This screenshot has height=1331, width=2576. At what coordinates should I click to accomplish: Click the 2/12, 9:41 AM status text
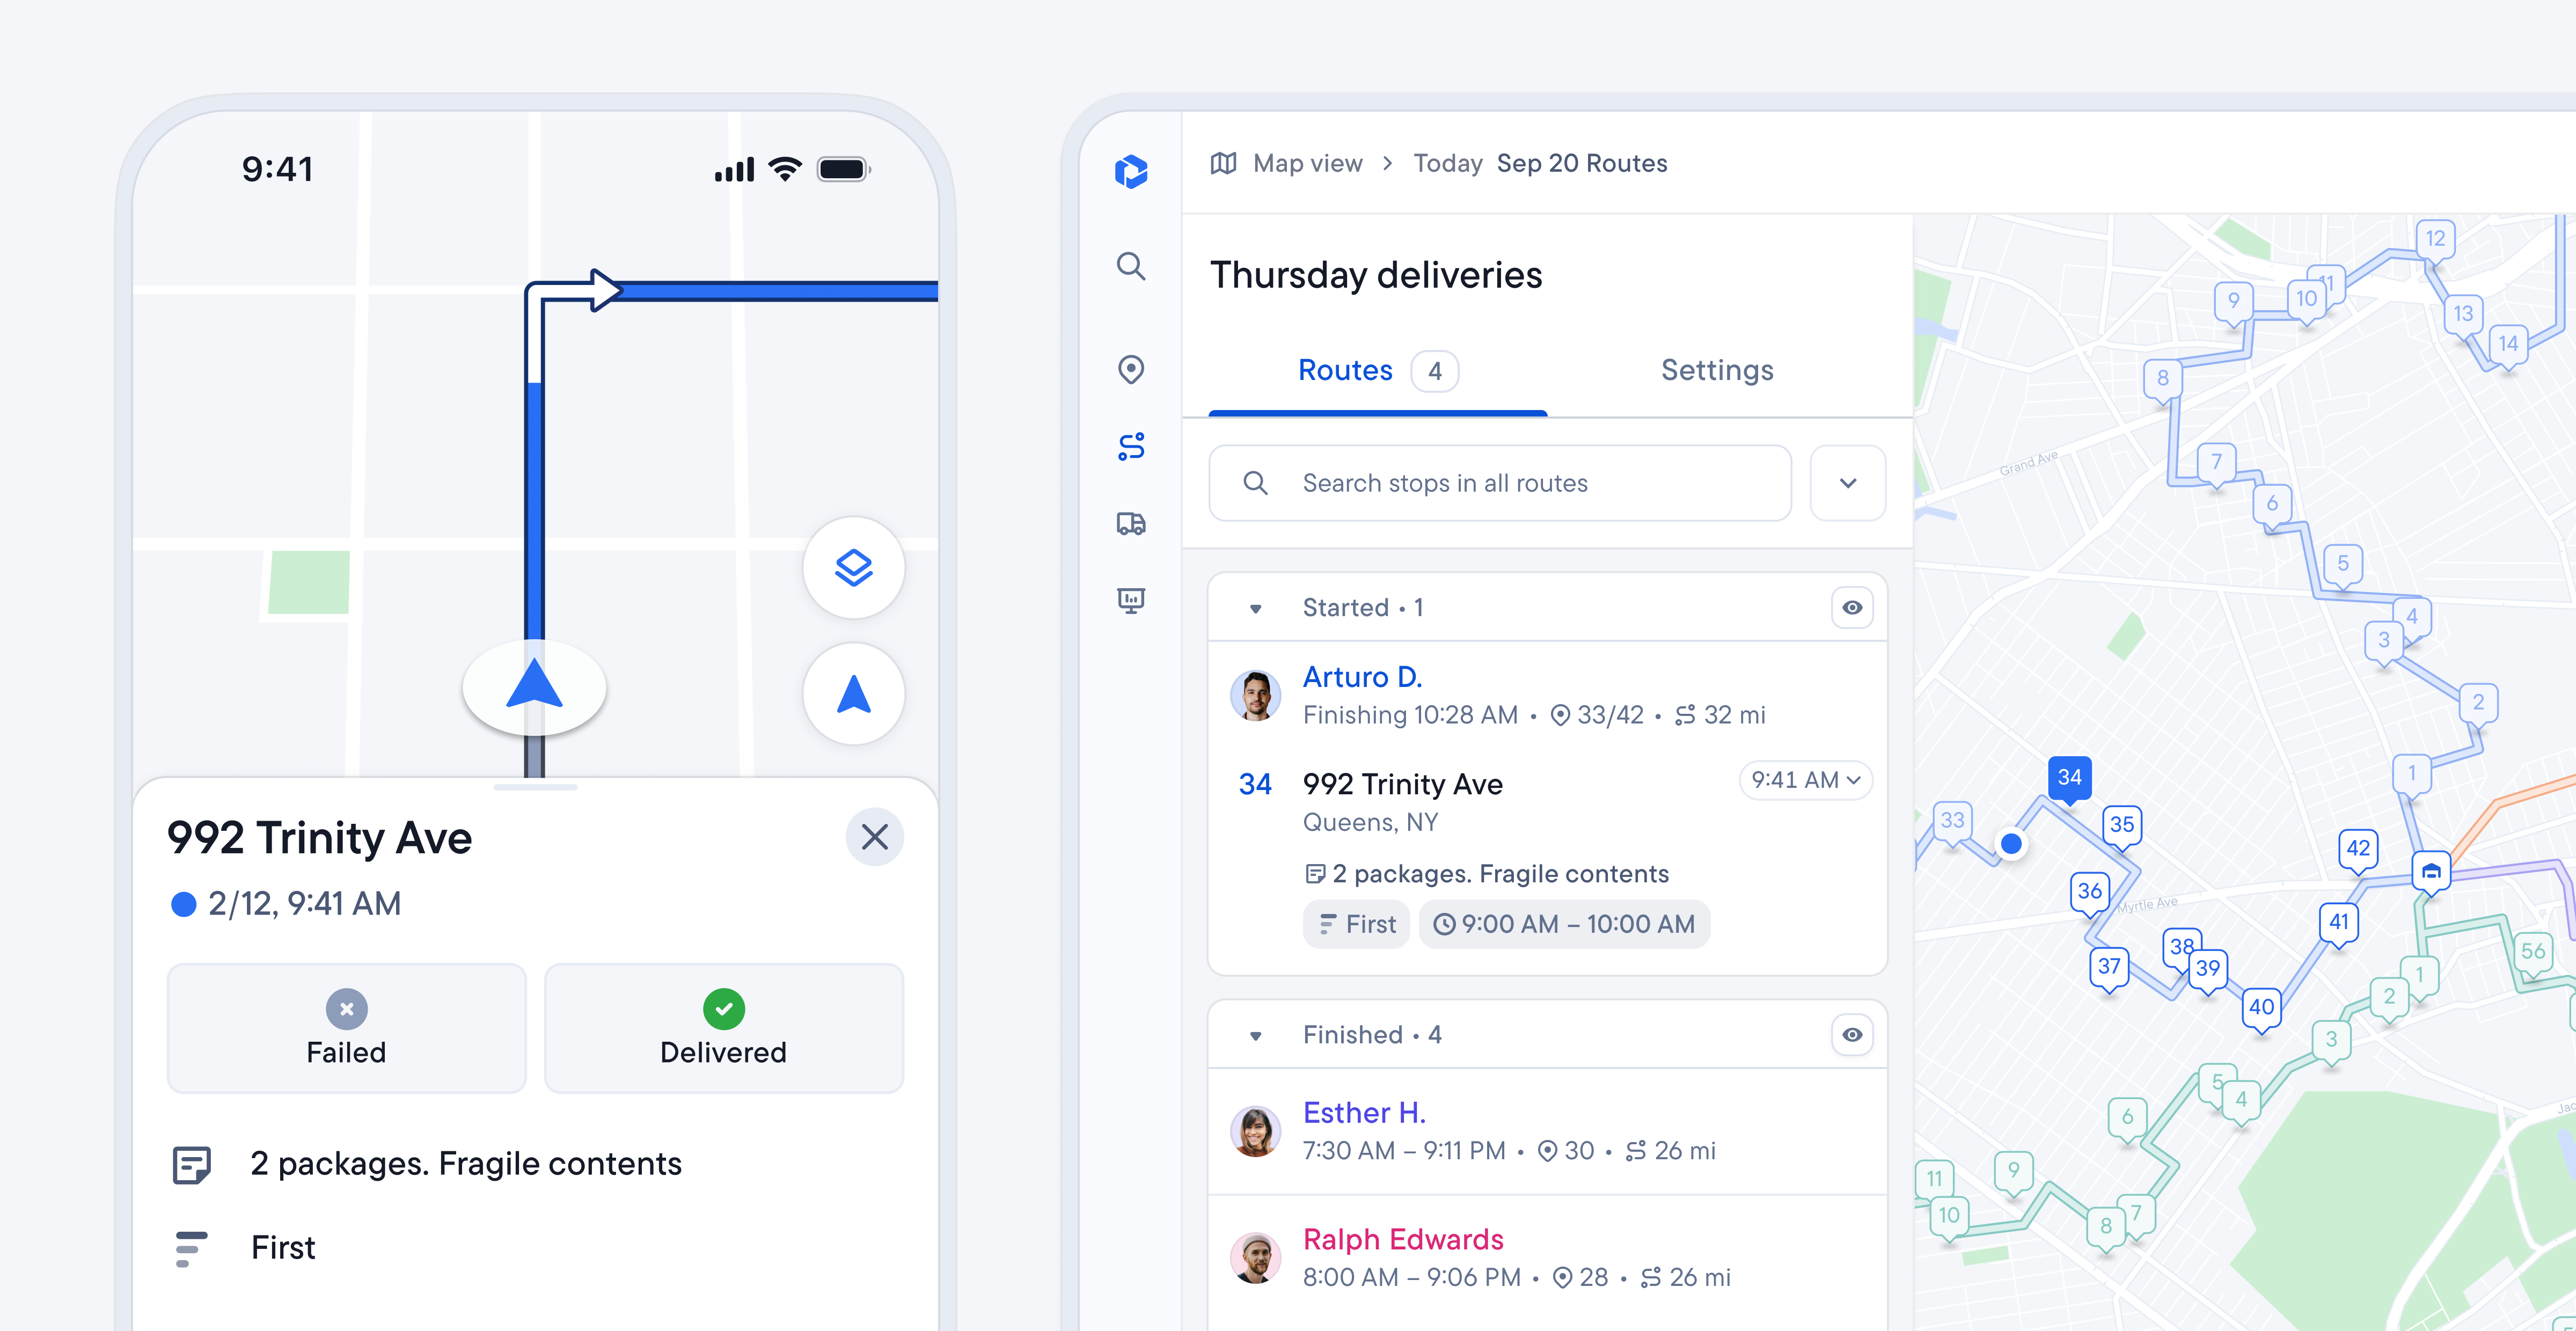click(x=304, y=904)
